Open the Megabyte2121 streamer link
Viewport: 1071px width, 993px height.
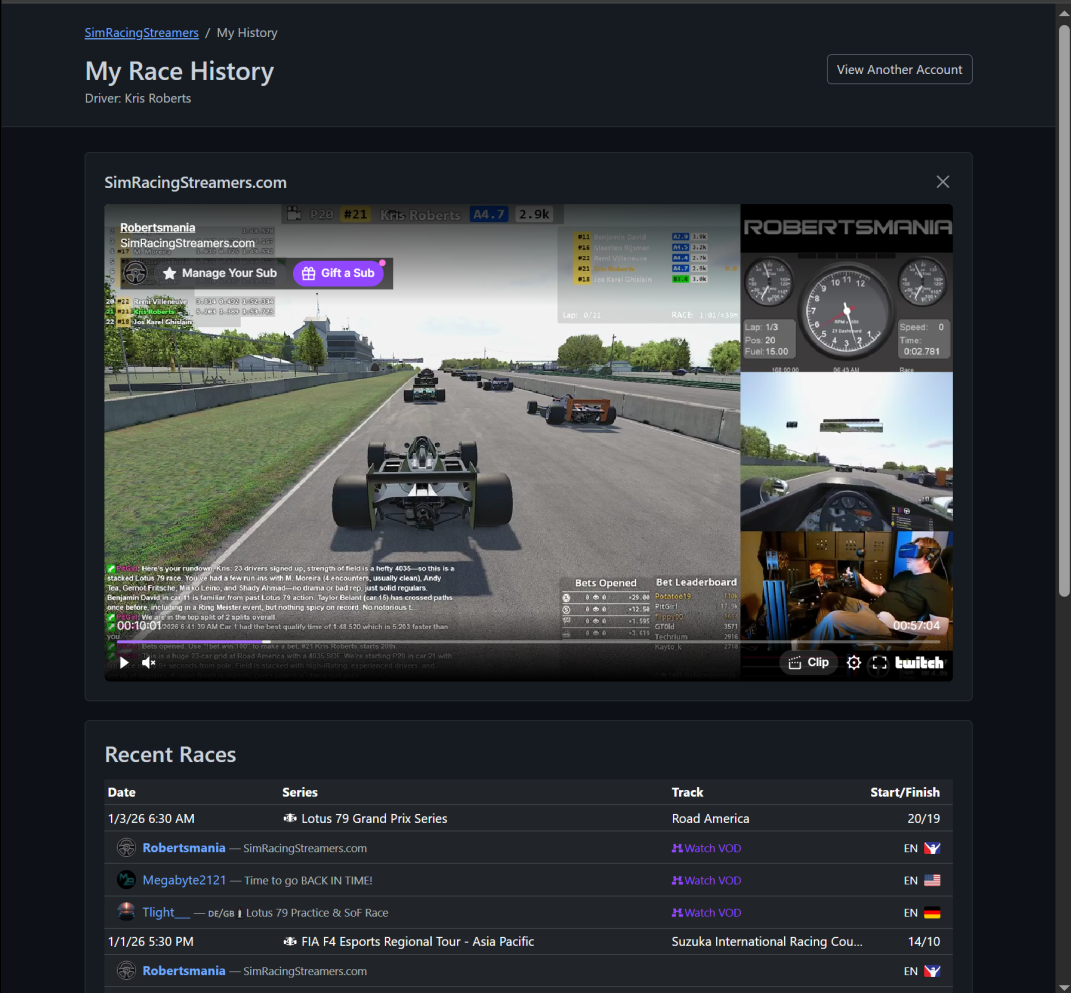click(184, 881)
